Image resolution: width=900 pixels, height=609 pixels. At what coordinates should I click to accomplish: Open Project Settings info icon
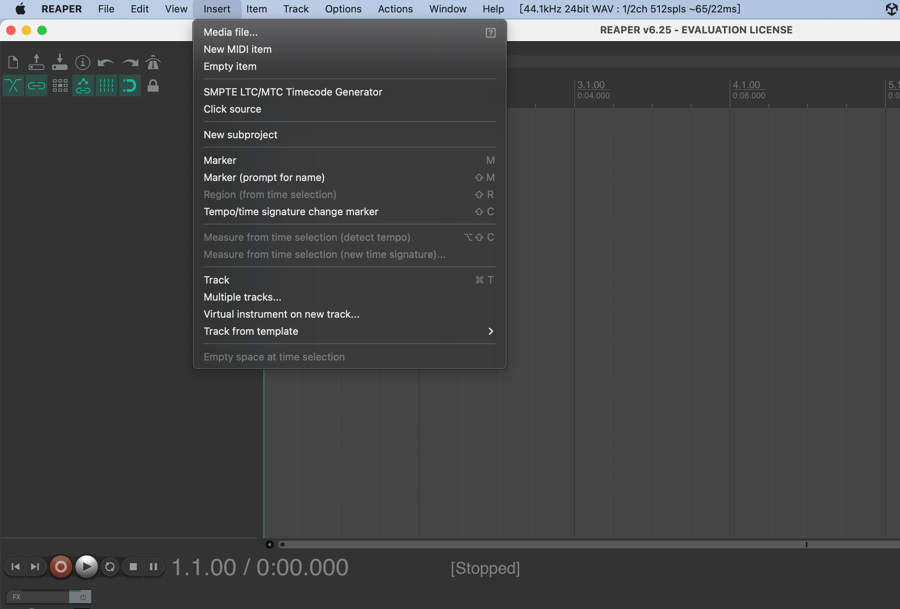tap(83, 63)
